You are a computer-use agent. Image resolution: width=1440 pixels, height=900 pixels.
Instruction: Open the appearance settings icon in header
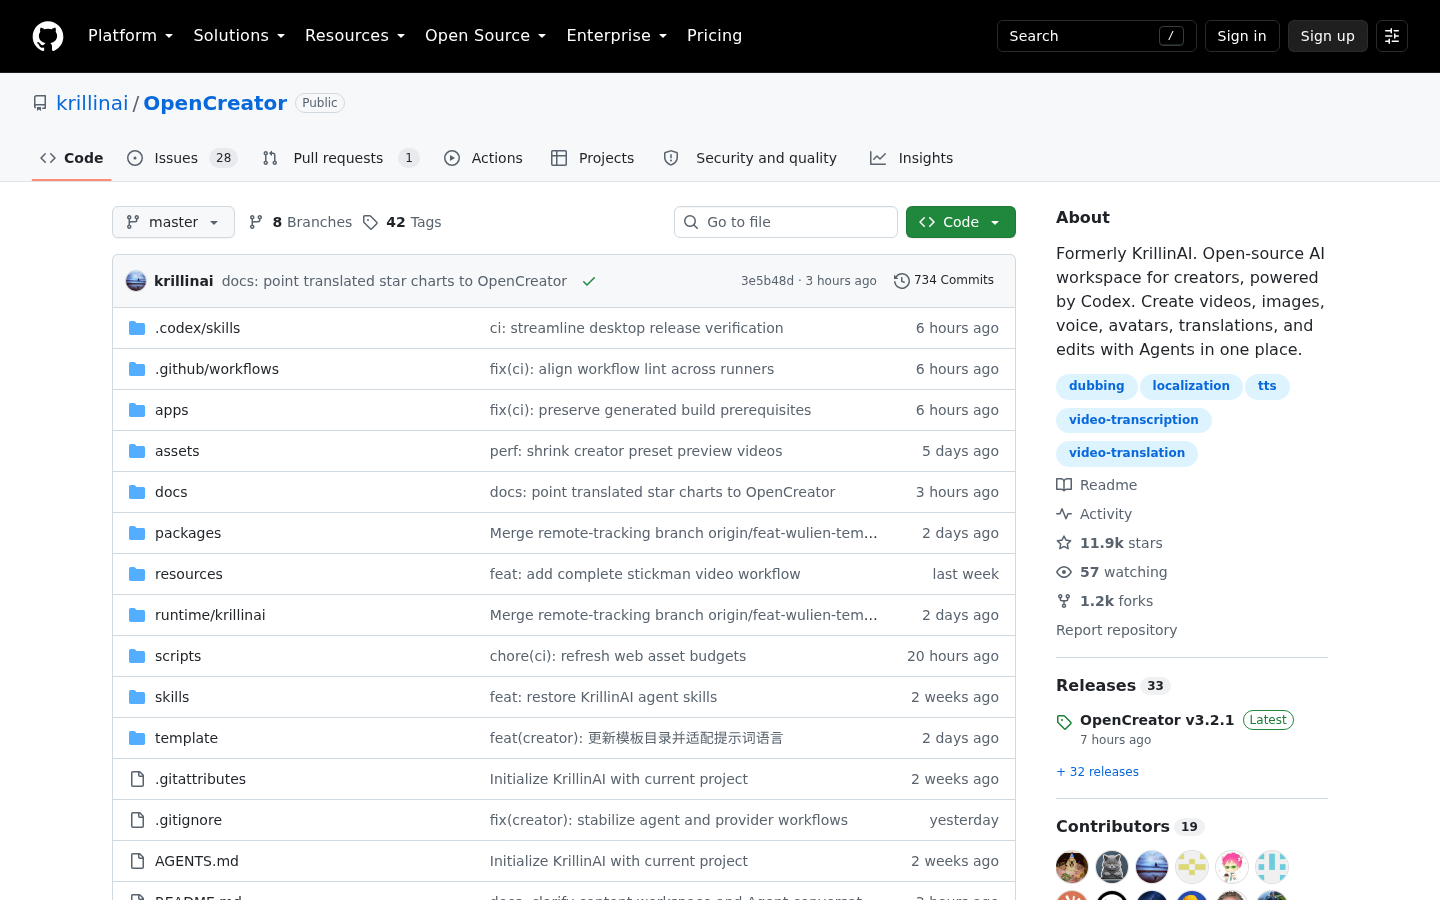click(x=1392, y=36)
